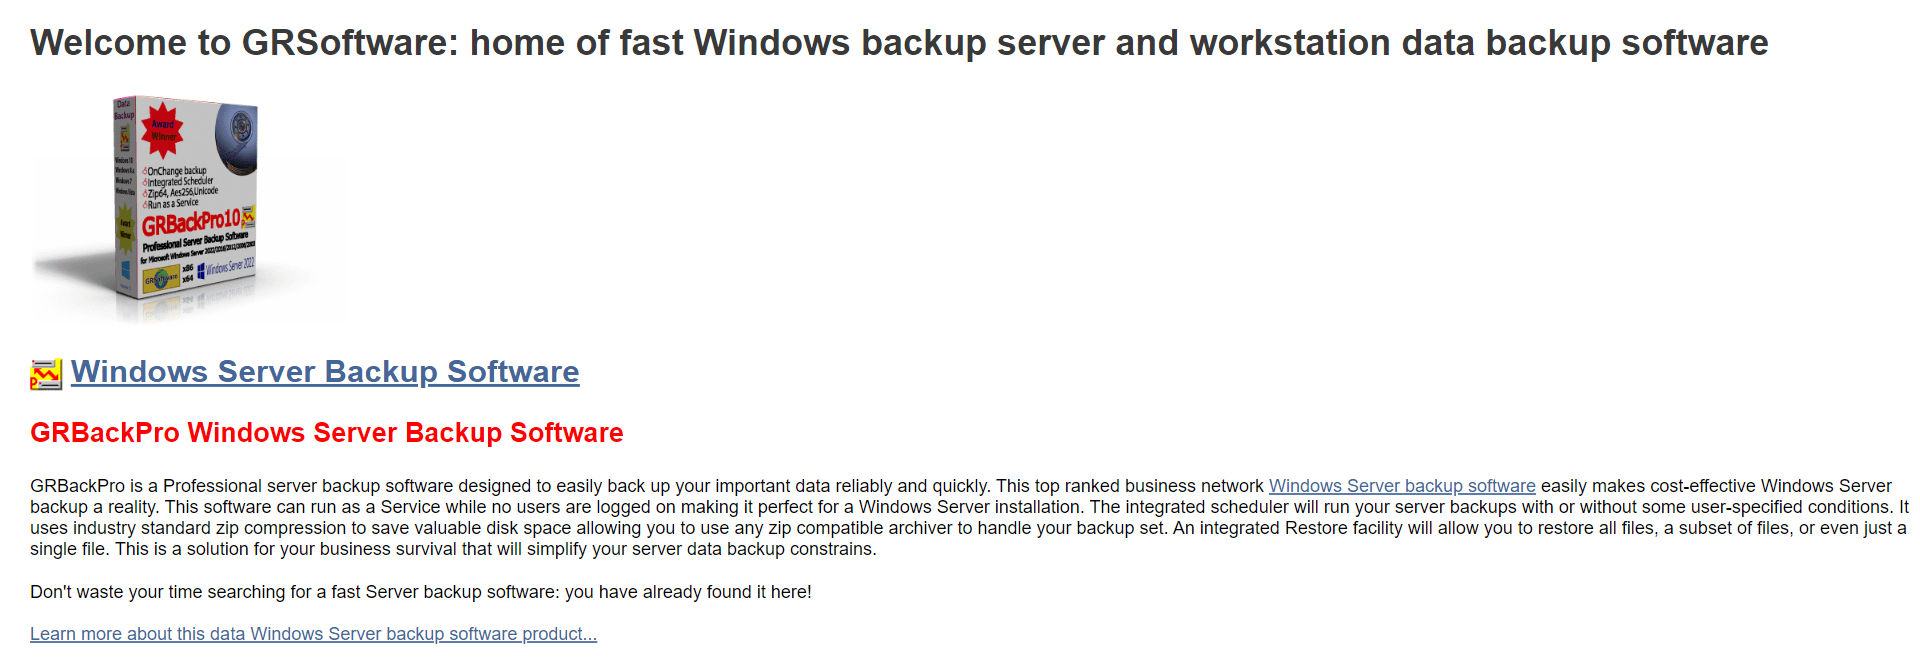This screenshot has height=660, width=1920.
Task: Click the backup icon under Data Backup on the spine
Action: pos(125,138)
